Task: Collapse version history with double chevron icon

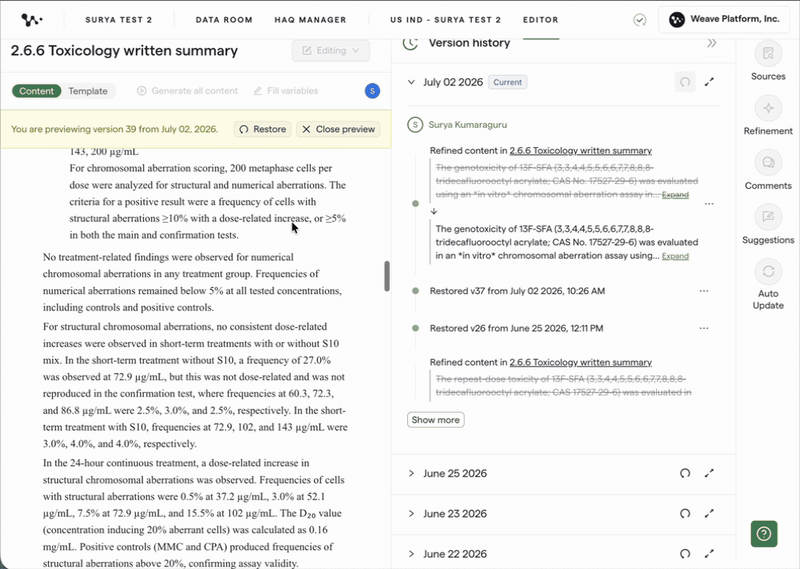Action: pyautogui.click(x=712, y=43)
